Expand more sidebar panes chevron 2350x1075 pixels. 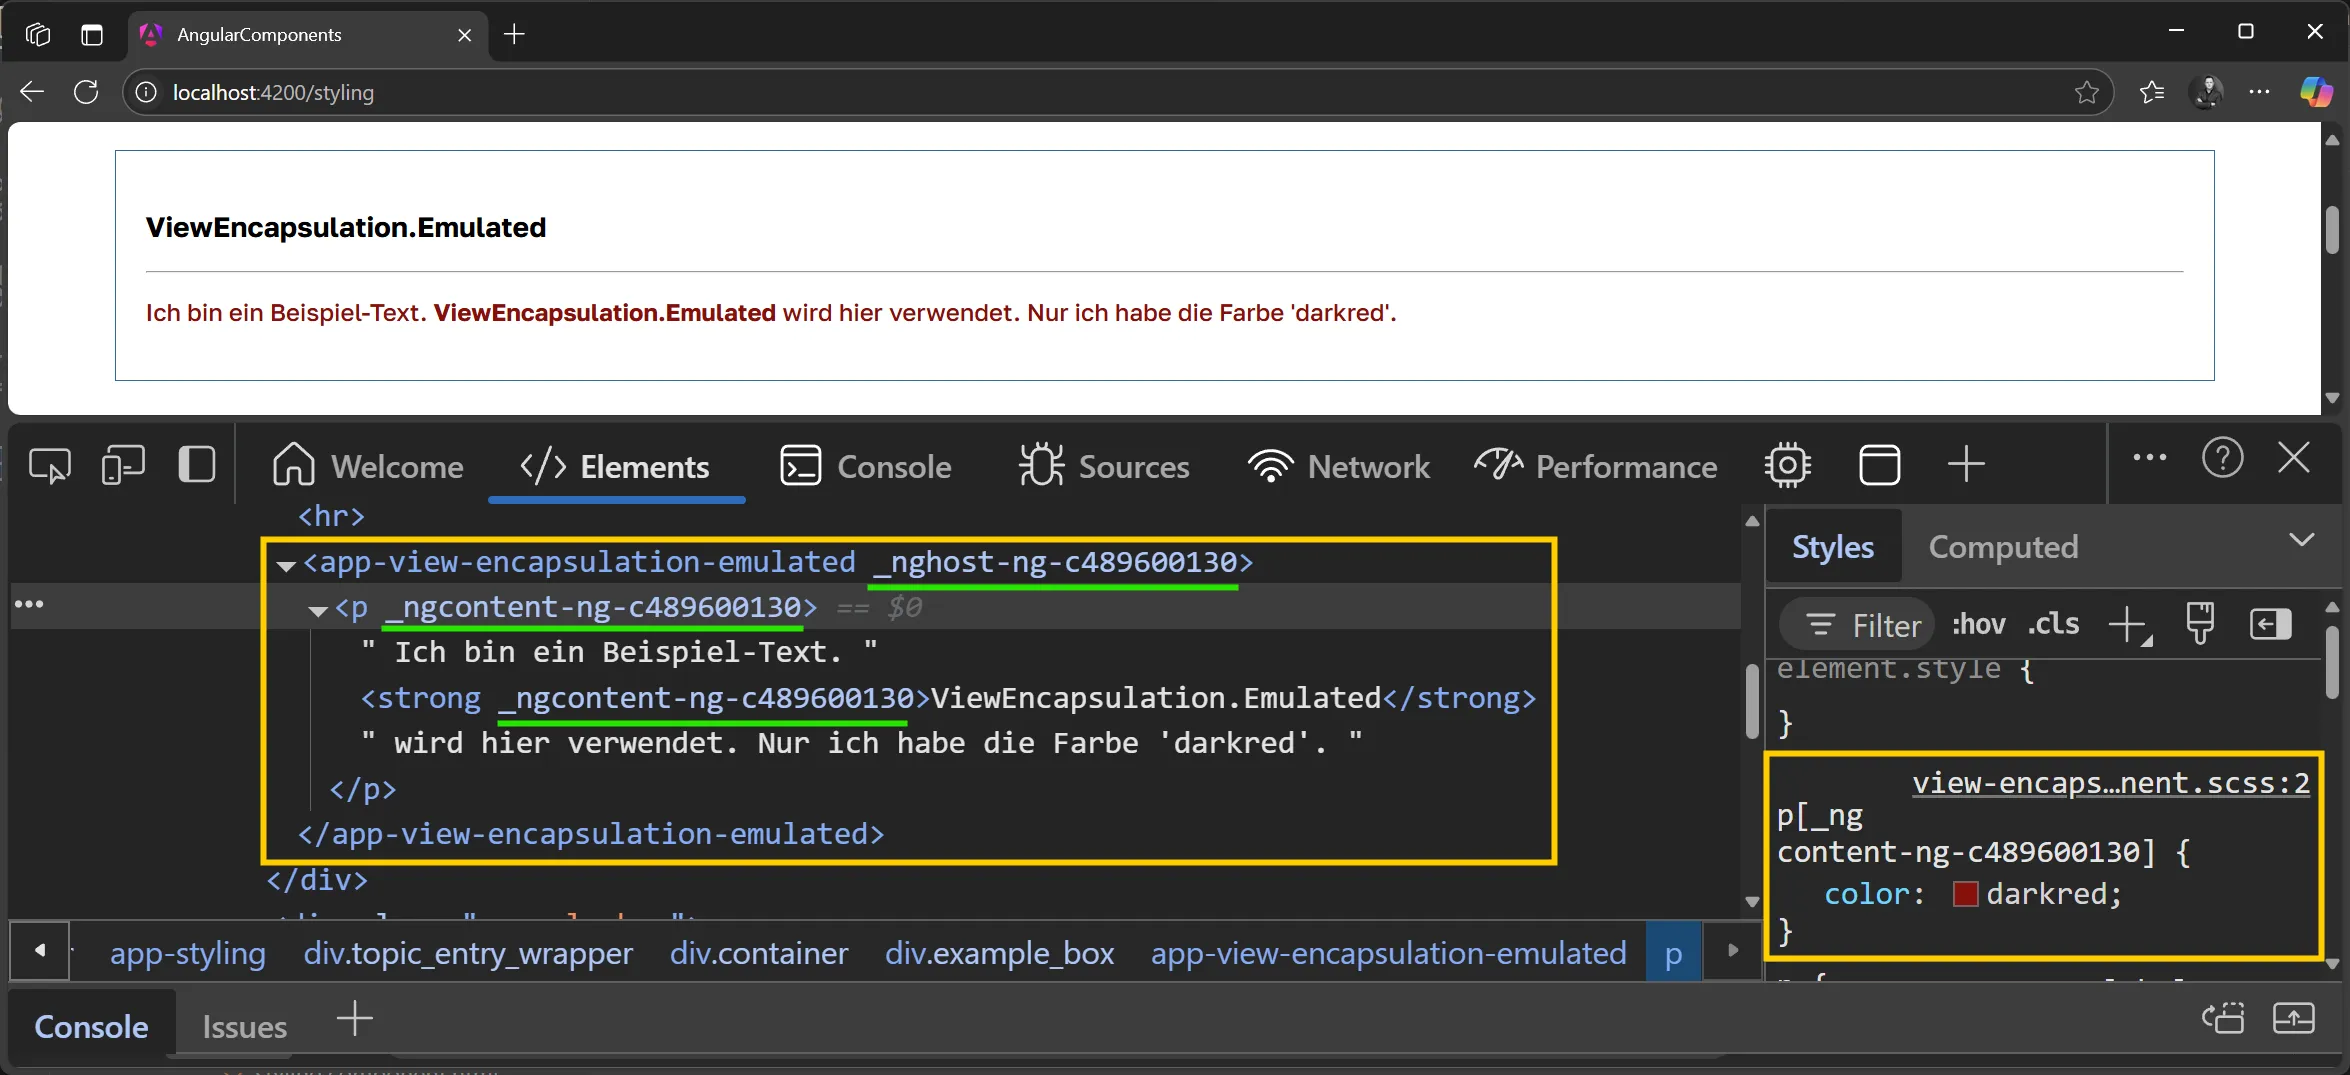point(2301,540)
